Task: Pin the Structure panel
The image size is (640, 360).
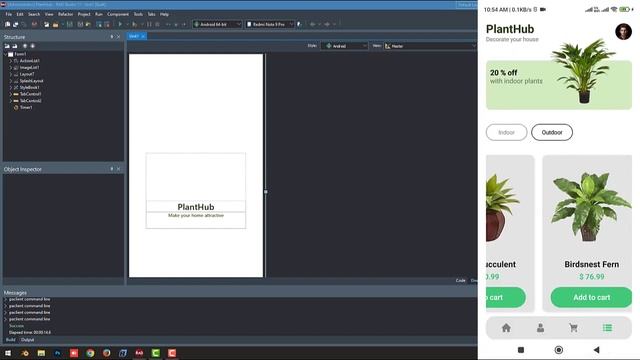Action: click(x=112, y=37)
